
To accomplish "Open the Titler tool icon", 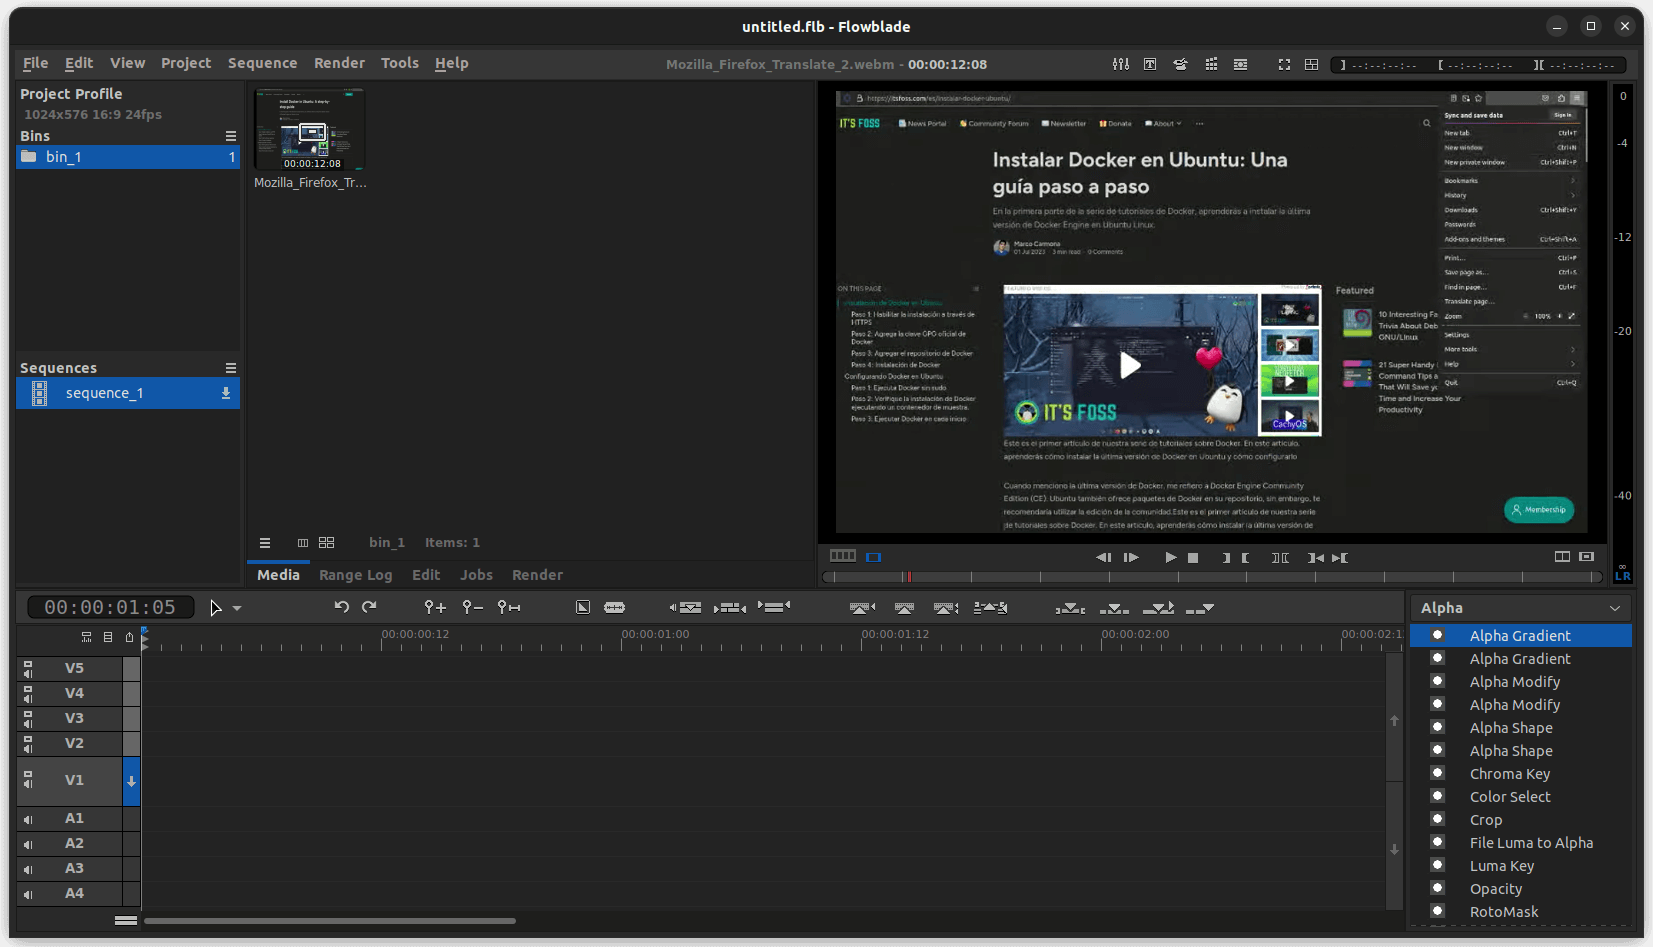I will [1150, 63].
